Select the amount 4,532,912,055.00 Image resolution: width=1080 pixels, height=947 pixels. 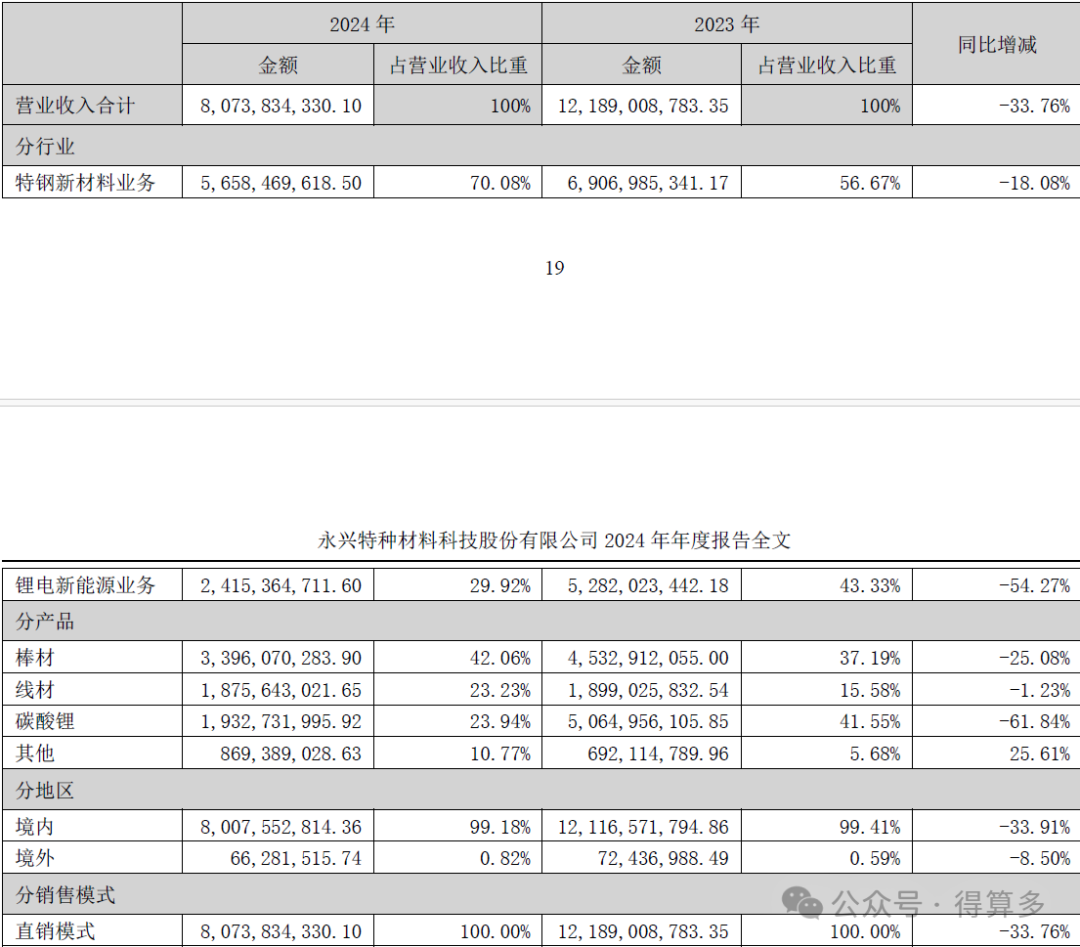pos(647,658)
